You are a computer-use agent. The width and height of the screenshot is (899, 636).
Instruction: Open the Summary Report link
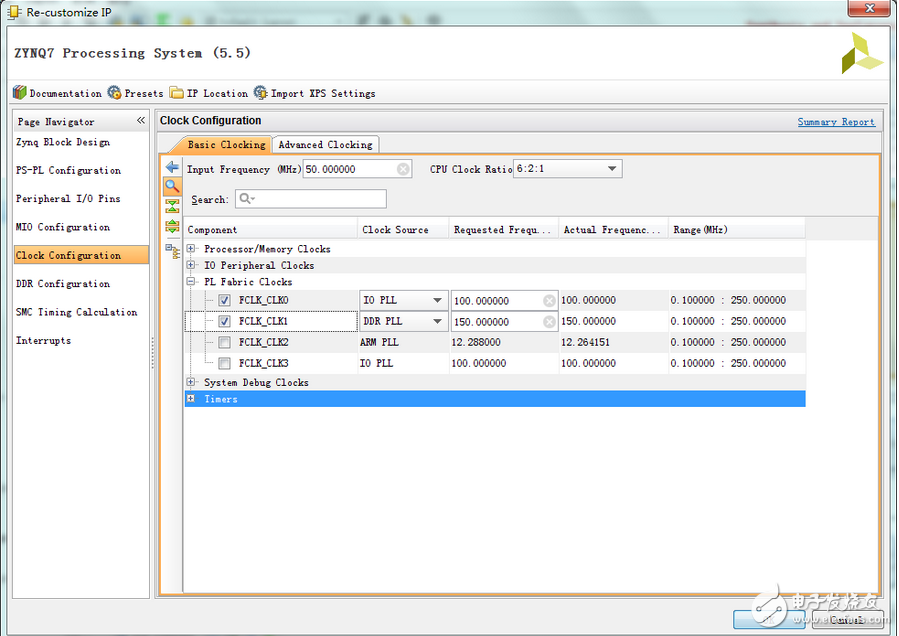(x=835, y=122)
